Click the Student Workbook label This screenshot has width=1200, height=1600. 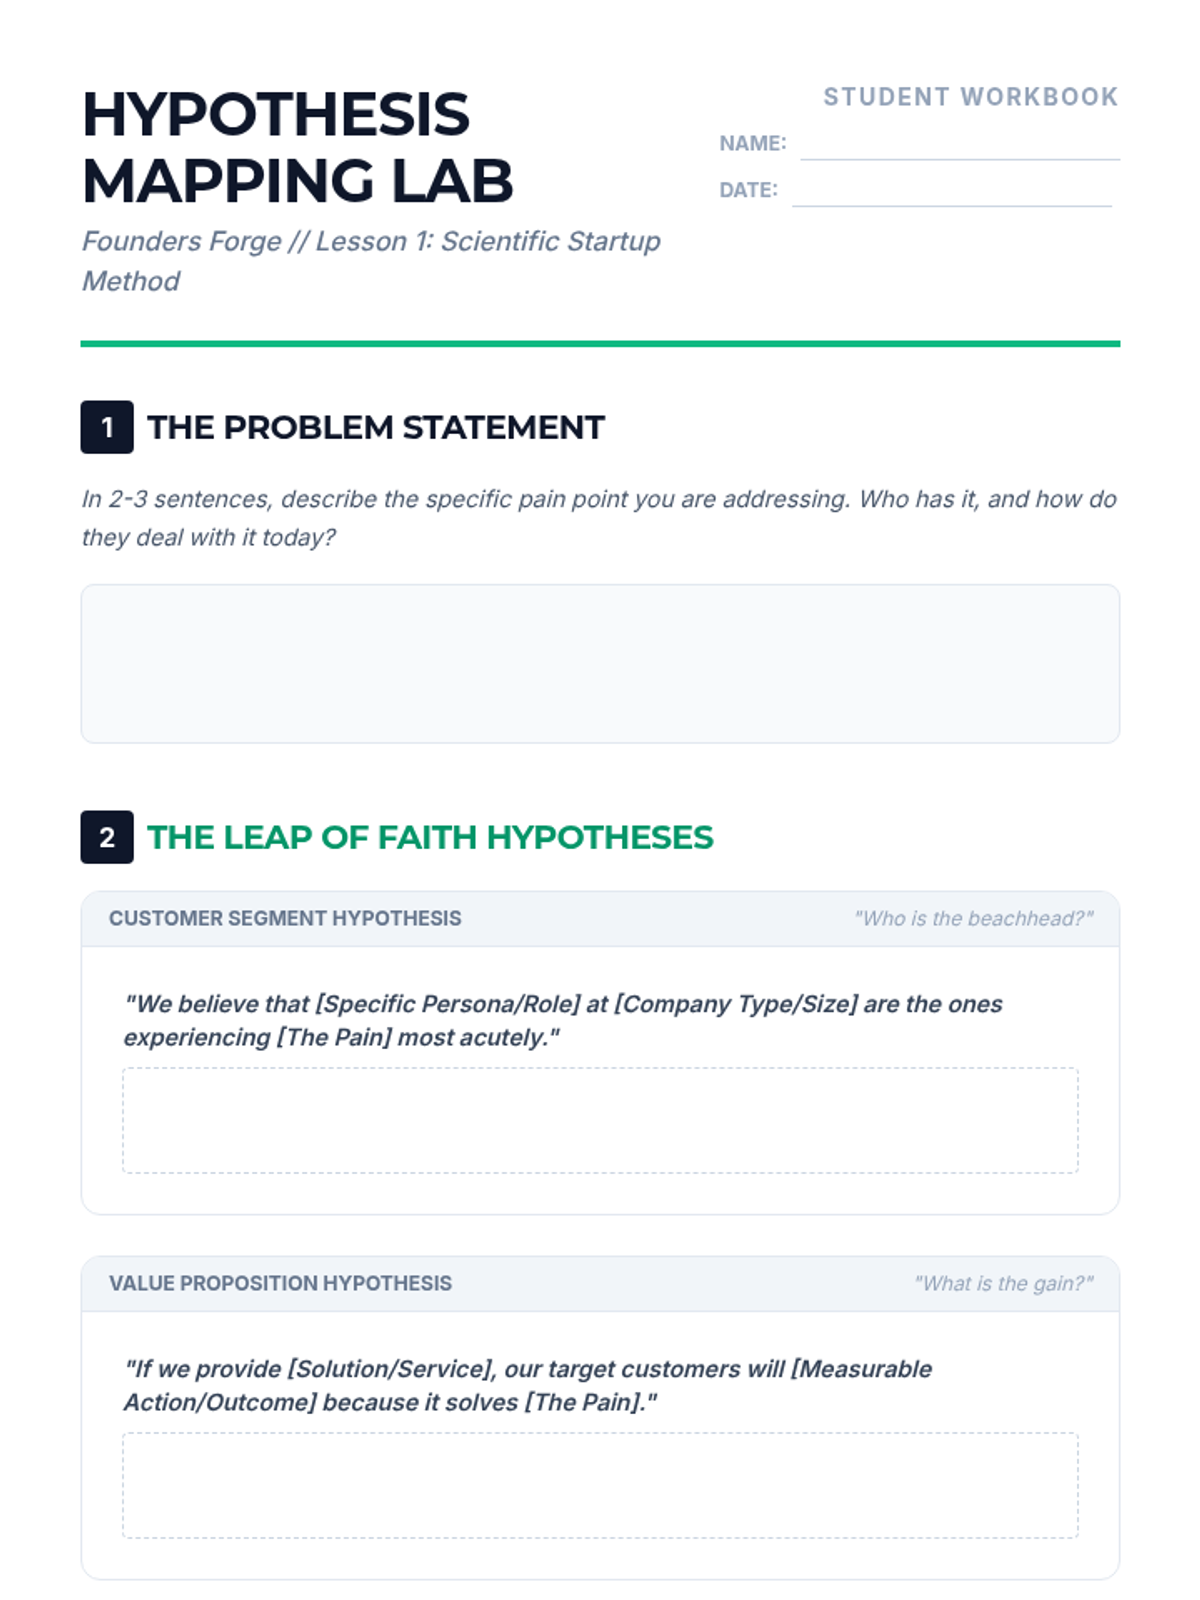pyautogui.click(x=970, y=97)
